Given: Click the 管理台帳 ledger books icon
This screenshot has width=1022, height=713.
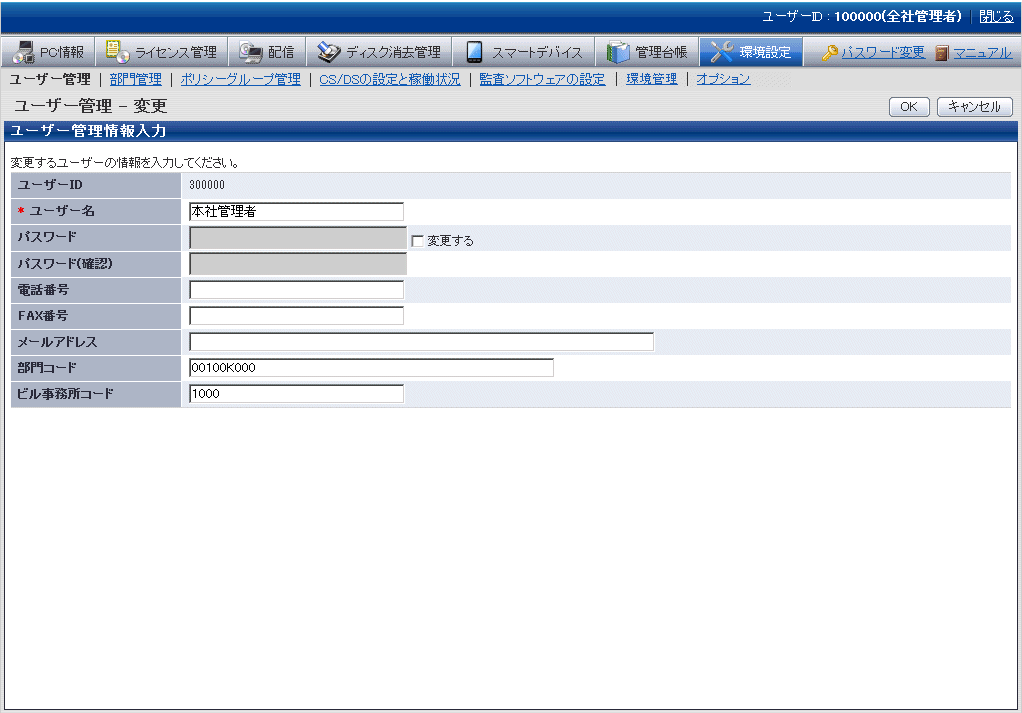Looking at the screenshot, I should click(618, 52).
